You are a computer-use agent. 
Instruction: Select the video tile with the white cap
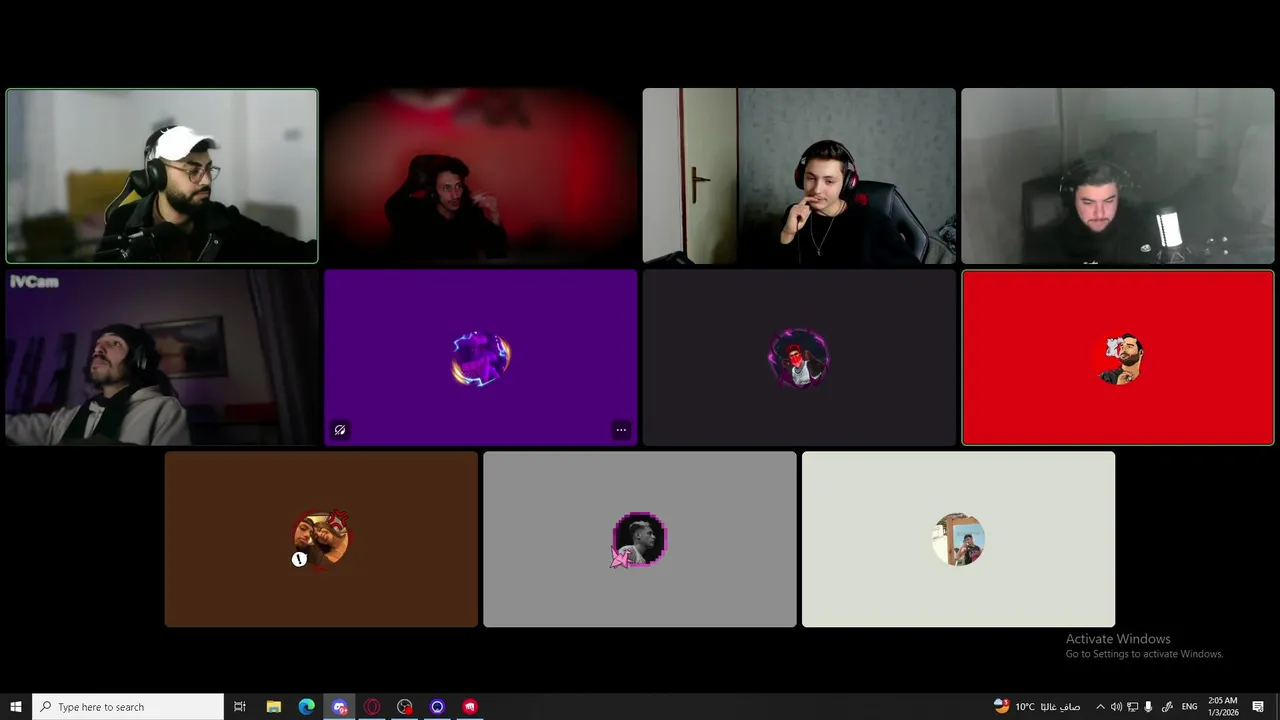coord(162,176)
